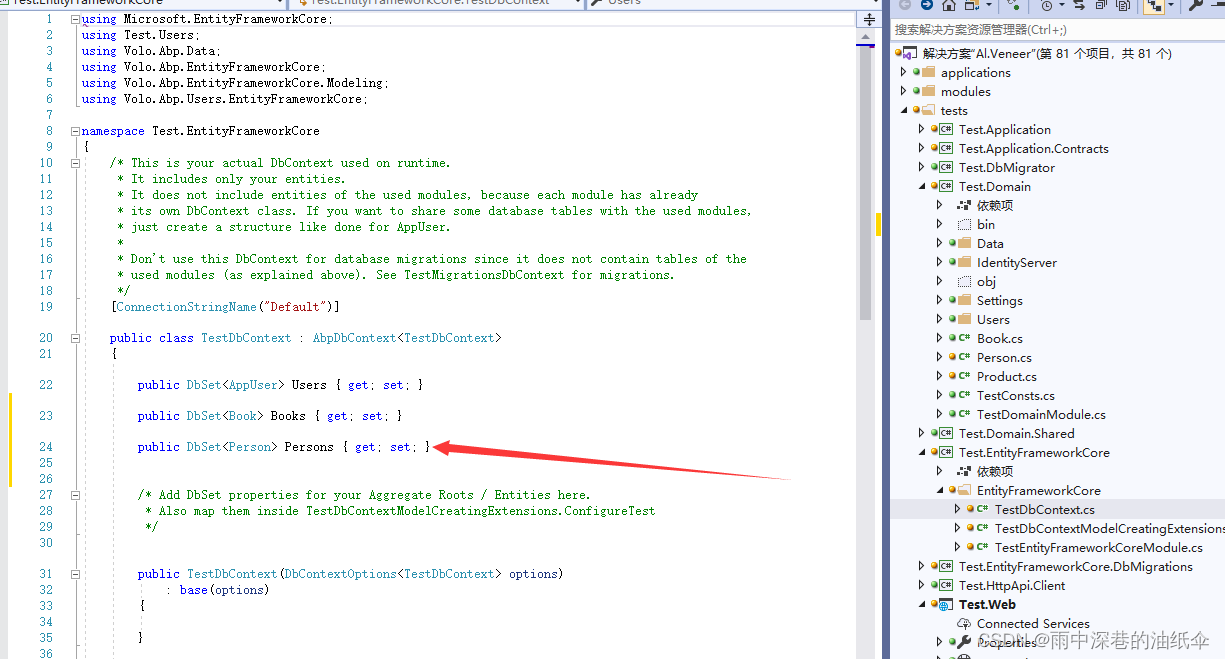1225x659 pixels.
Task: Click in the Solution Explorer search box
Action: (x=1056, y=30)
